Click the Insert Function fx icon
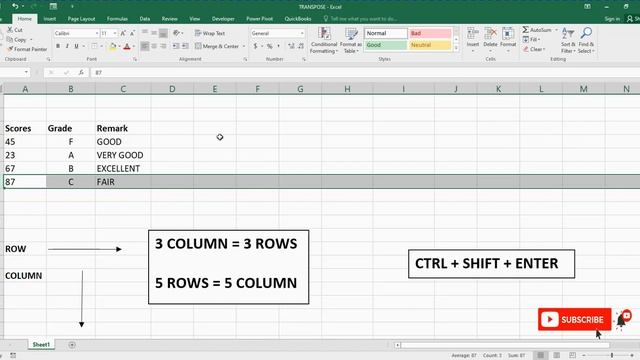The image size is (640, 360). (x=81, y=72)
